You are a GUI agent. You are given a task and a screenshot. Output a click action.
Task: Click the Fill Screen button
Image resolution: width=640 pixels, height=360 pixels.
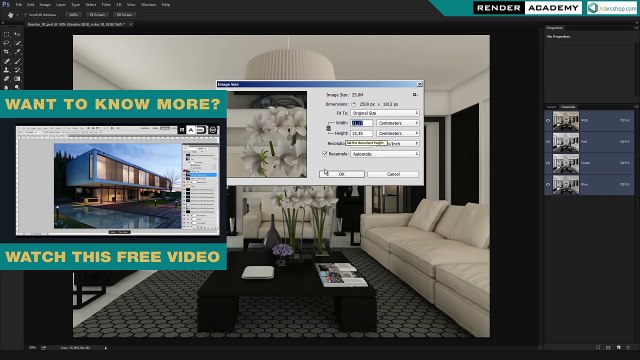click(x=124, y=15)
